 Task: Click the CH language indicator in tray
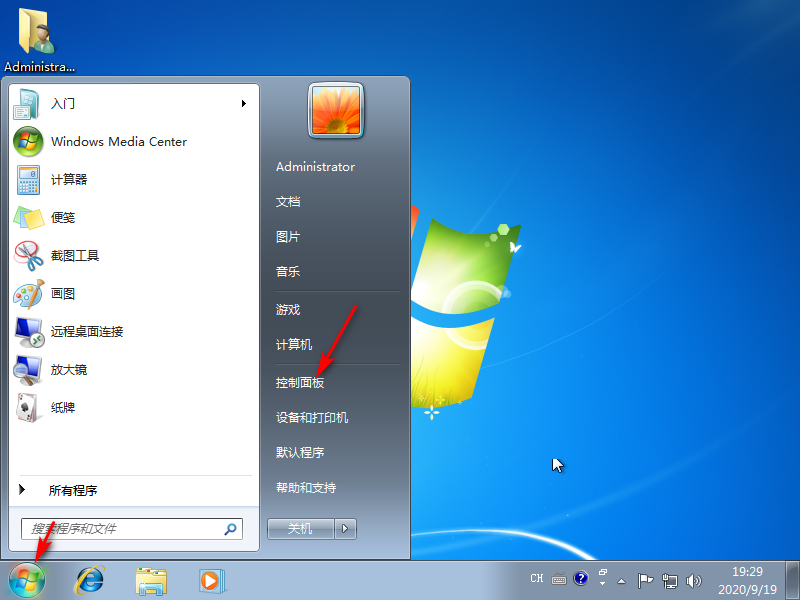pos(537,578)
